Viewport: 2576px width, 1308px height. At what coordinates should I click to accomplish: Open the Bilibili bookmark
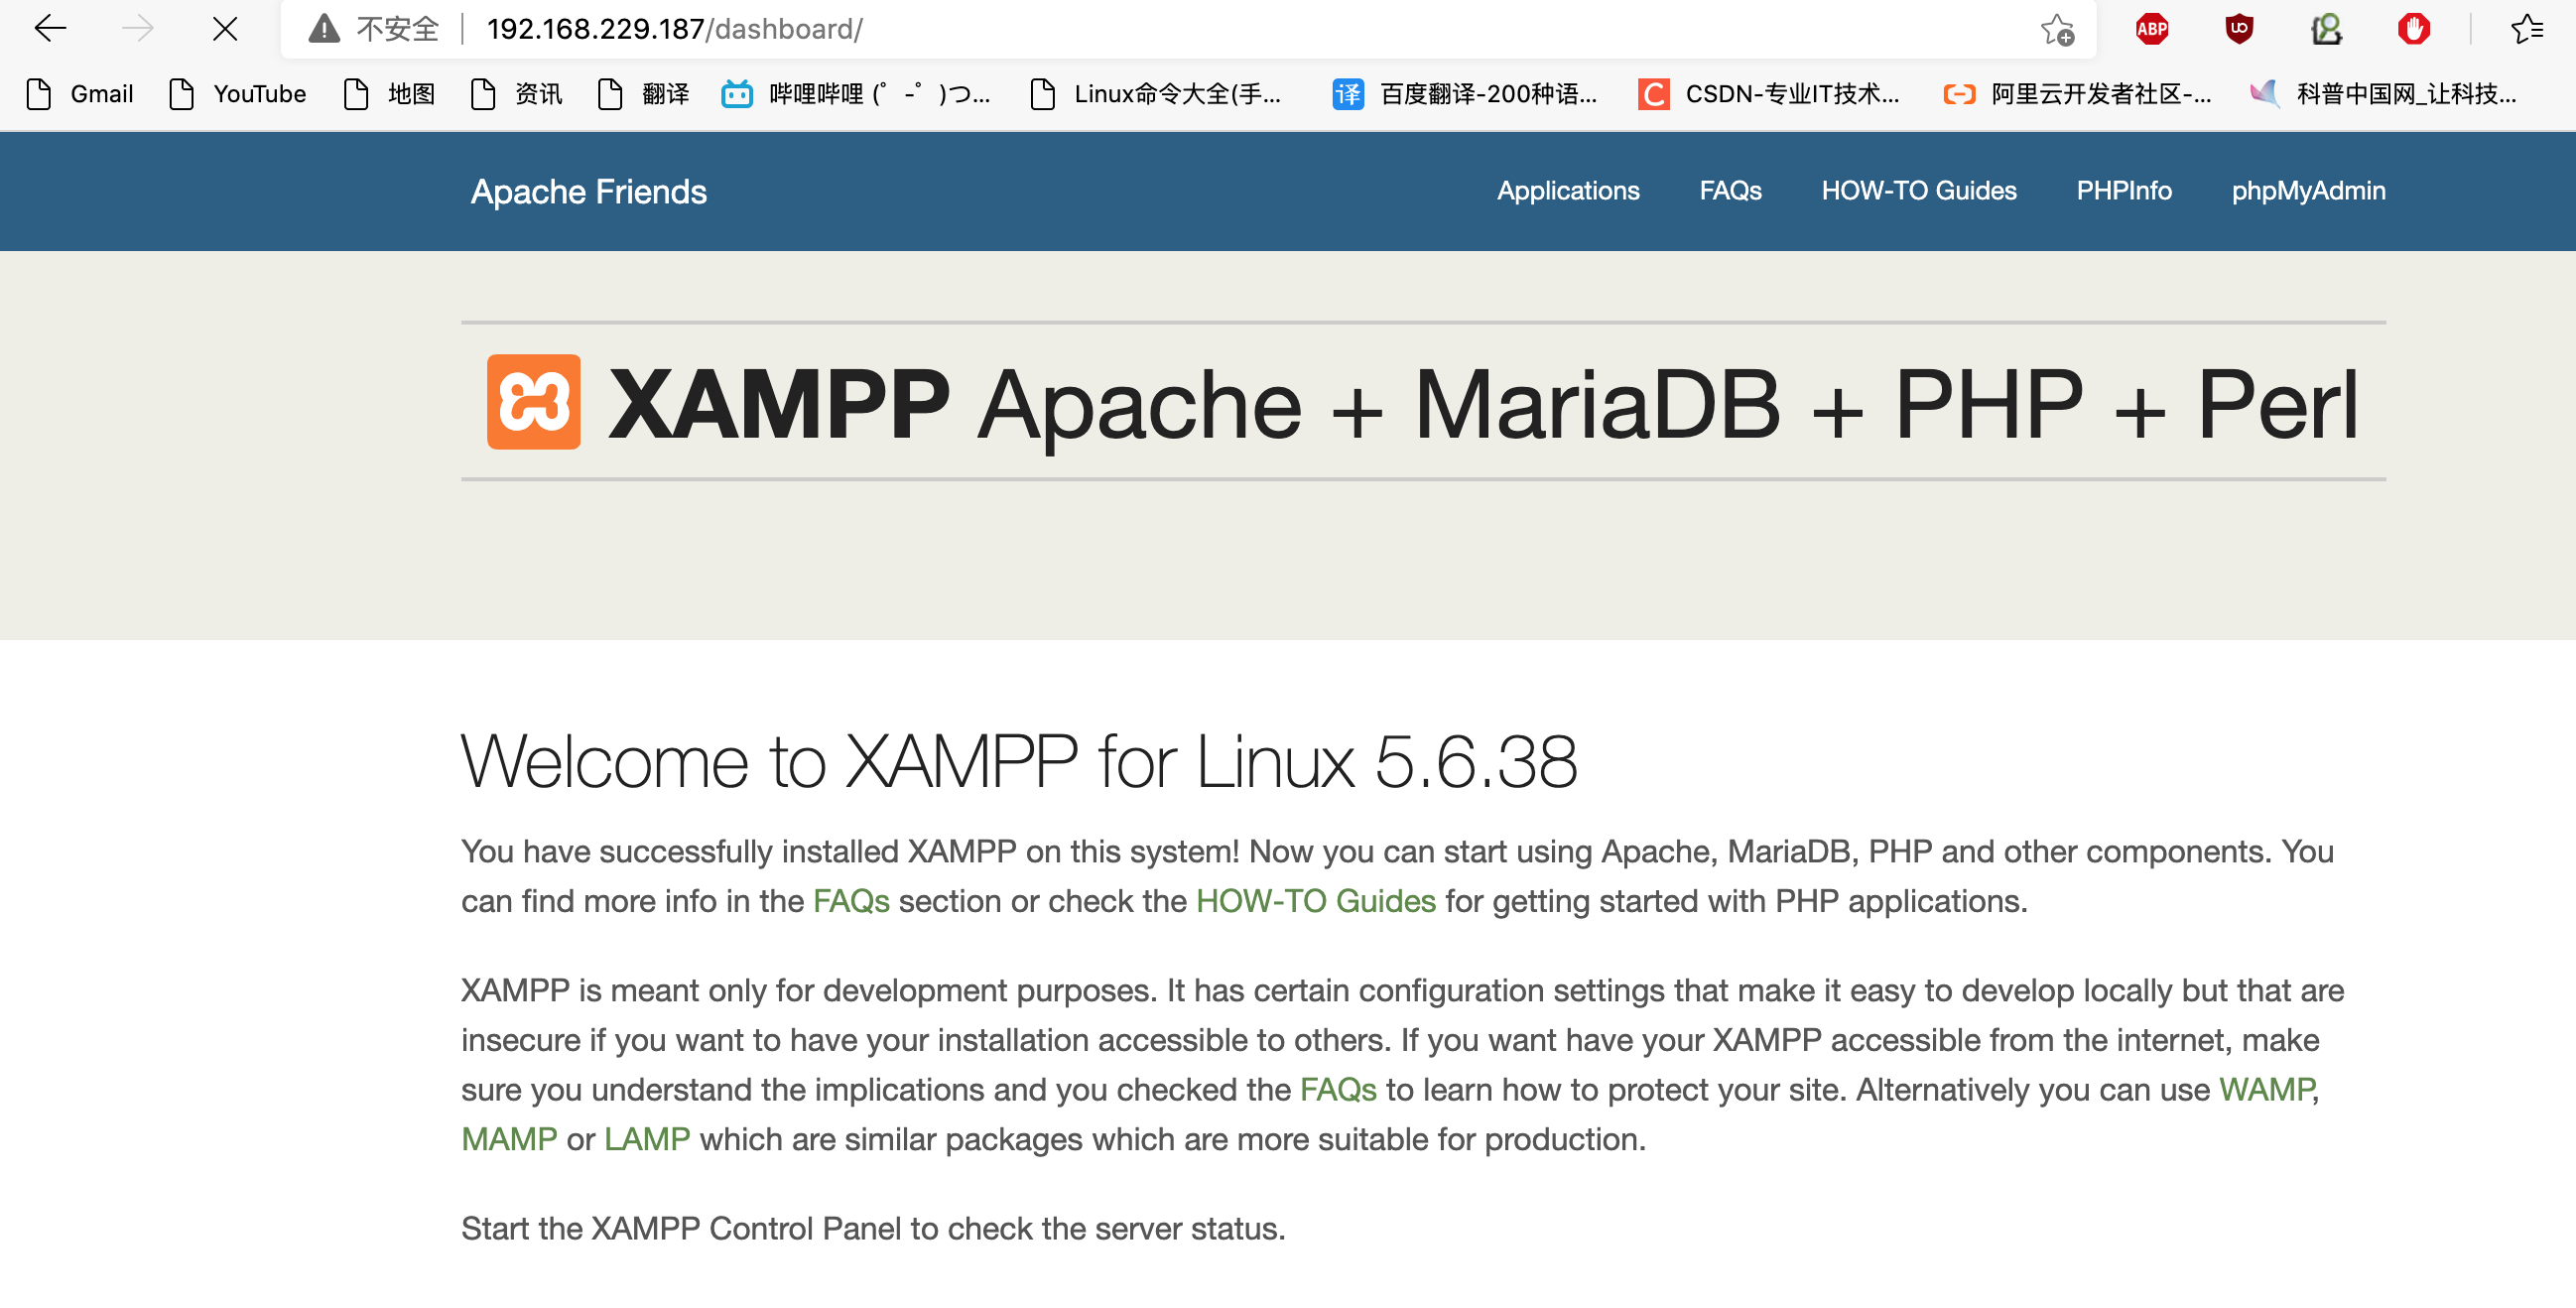point(855,94)
